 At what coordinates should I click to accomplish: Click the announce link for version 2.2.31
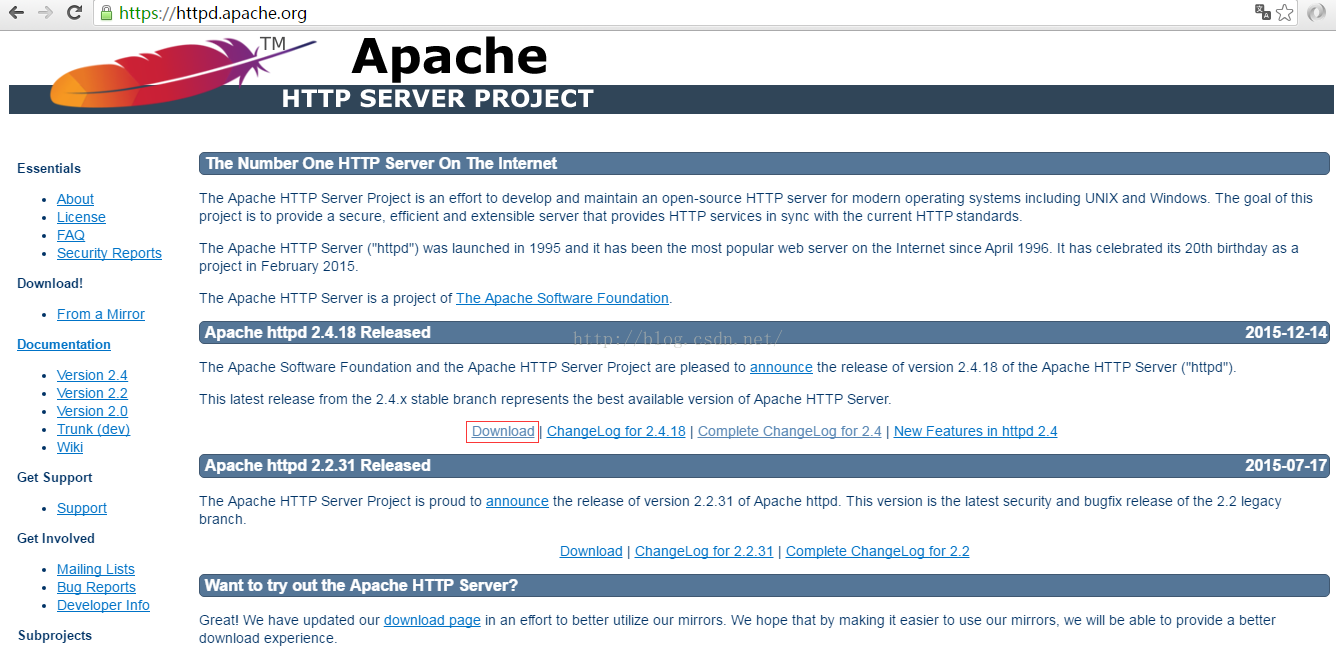(x=517, y=501)
